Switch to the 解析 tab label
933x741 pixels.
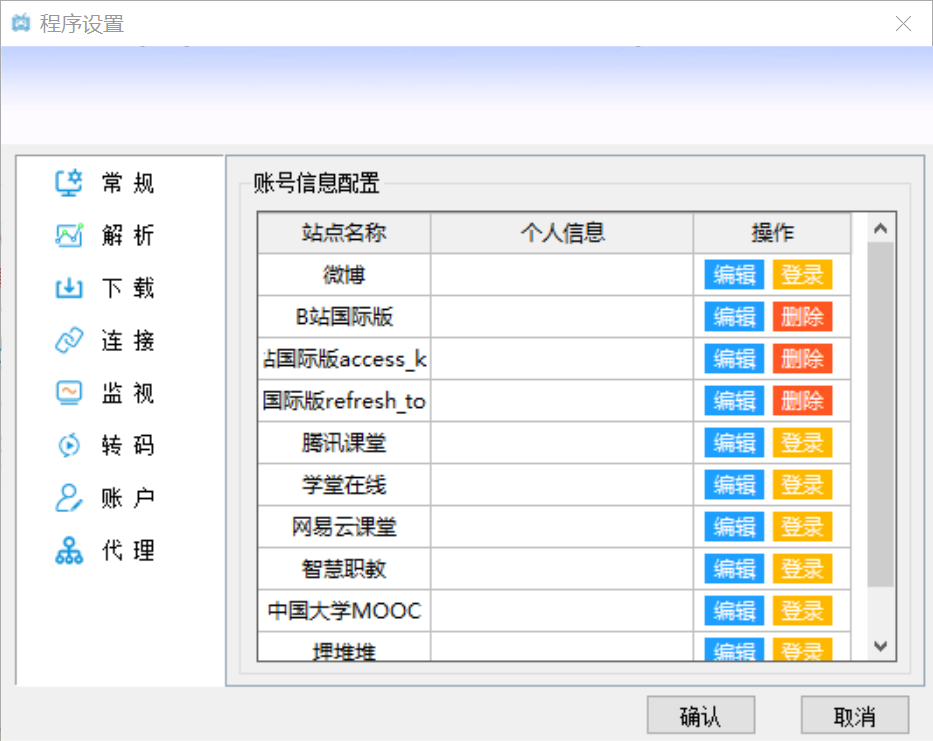click(128, 235)
